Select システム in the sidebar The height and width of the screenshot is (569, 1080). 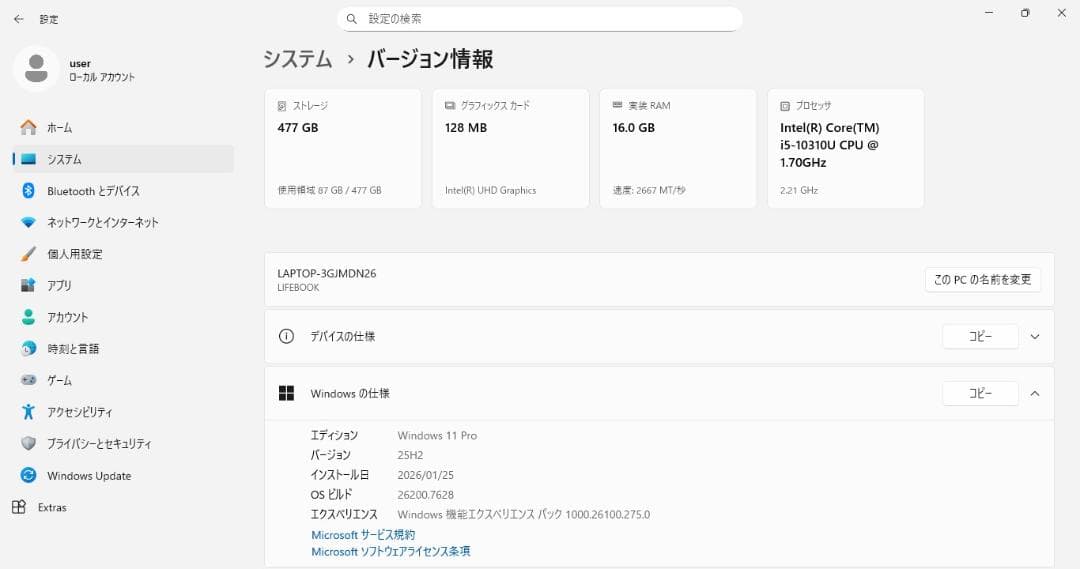click(x=123, y=159)
